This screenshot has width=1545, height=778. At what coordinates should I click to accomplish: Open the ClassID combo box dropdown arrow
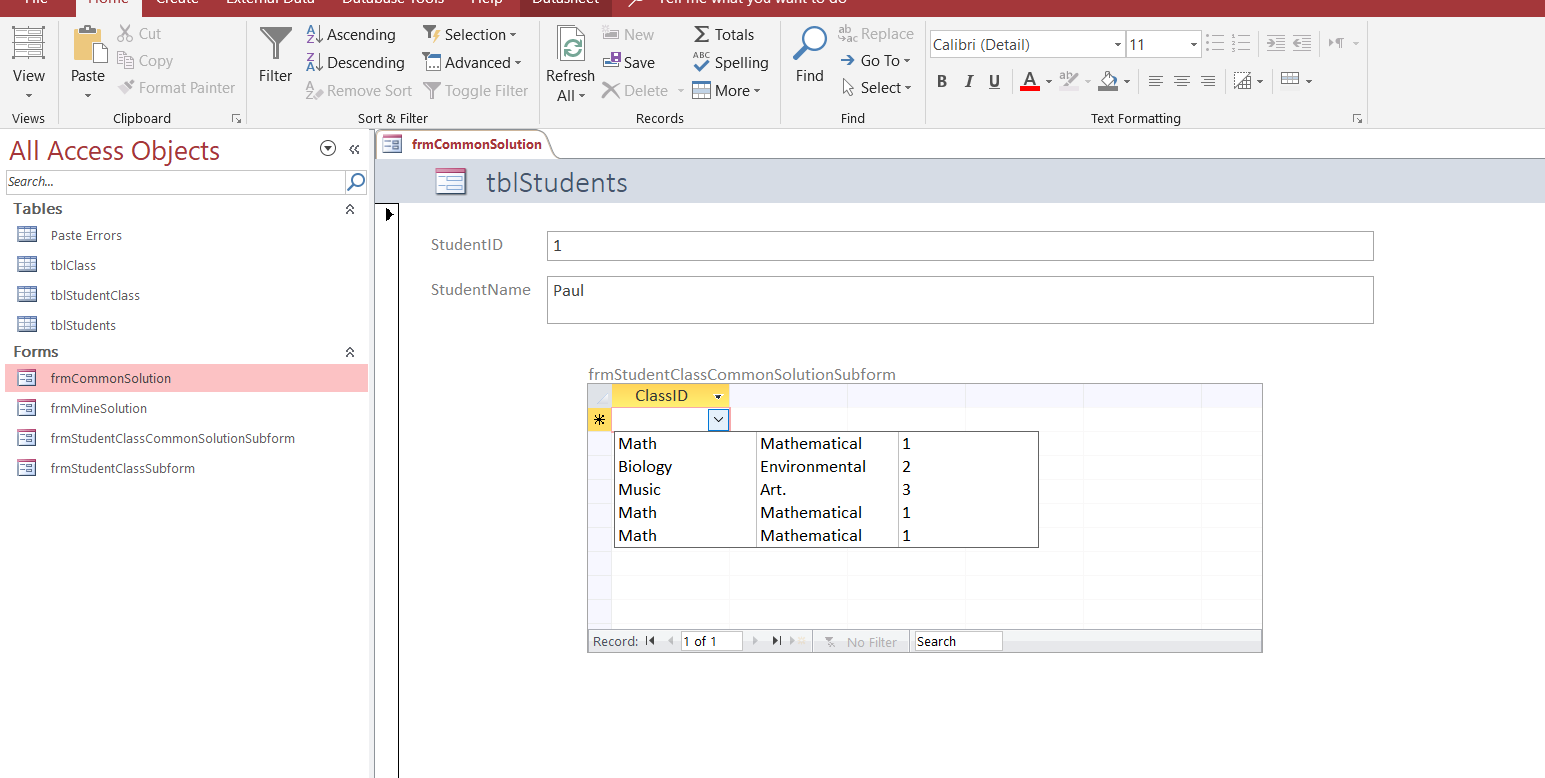718,420
